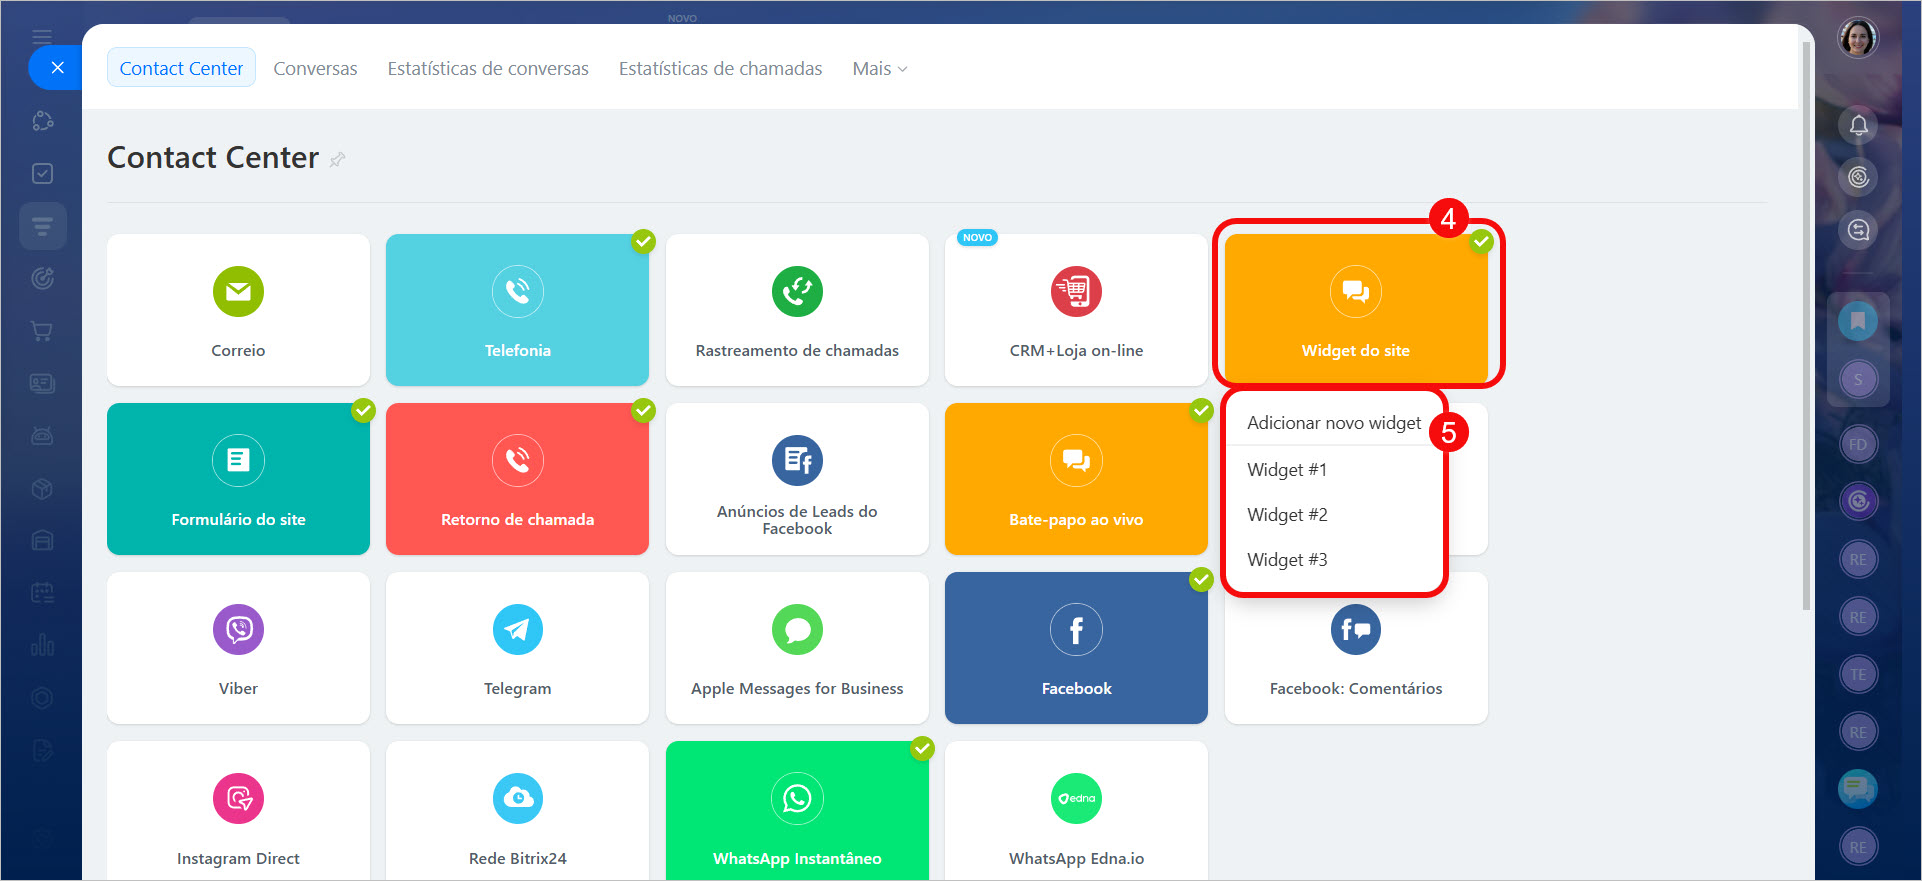This screenshot has height=881, width=1922.
Task: Click the notifications bell icon
Action: [1858, 125]
